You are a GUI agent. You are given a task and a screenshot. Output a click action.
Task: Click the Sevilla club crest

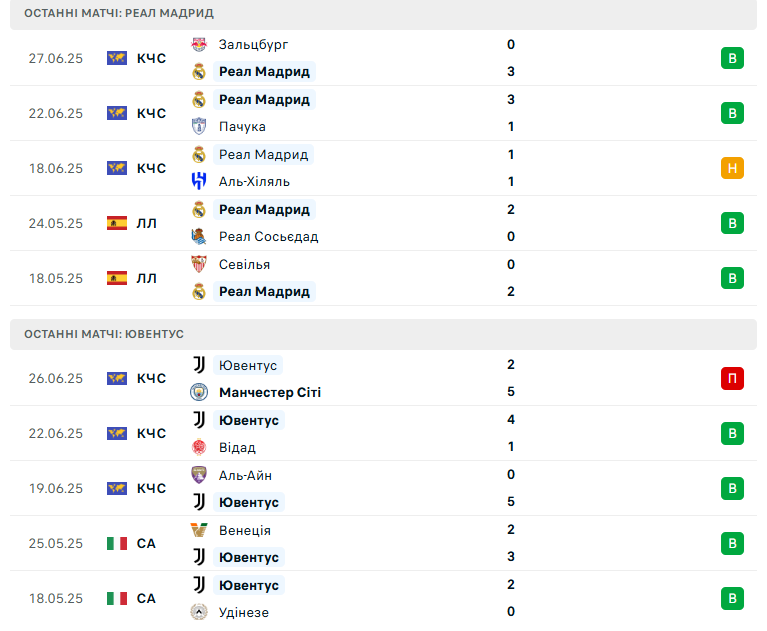199,264
